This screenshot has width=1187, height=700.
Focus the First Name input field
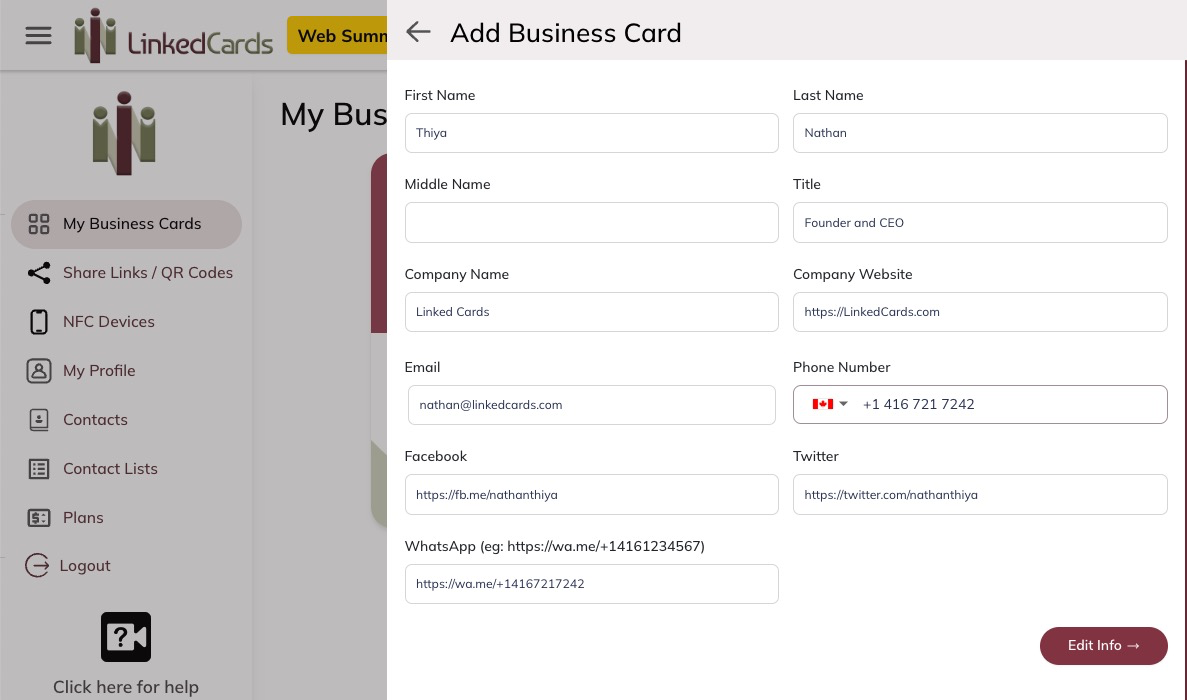tap(591, 133)
